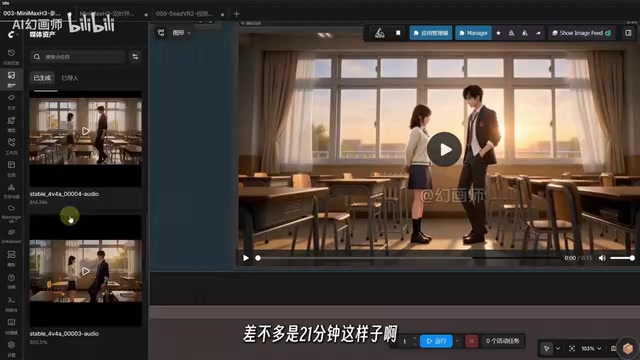Select the 已导入 imported assets tab
640x360 pixels.
70,78
